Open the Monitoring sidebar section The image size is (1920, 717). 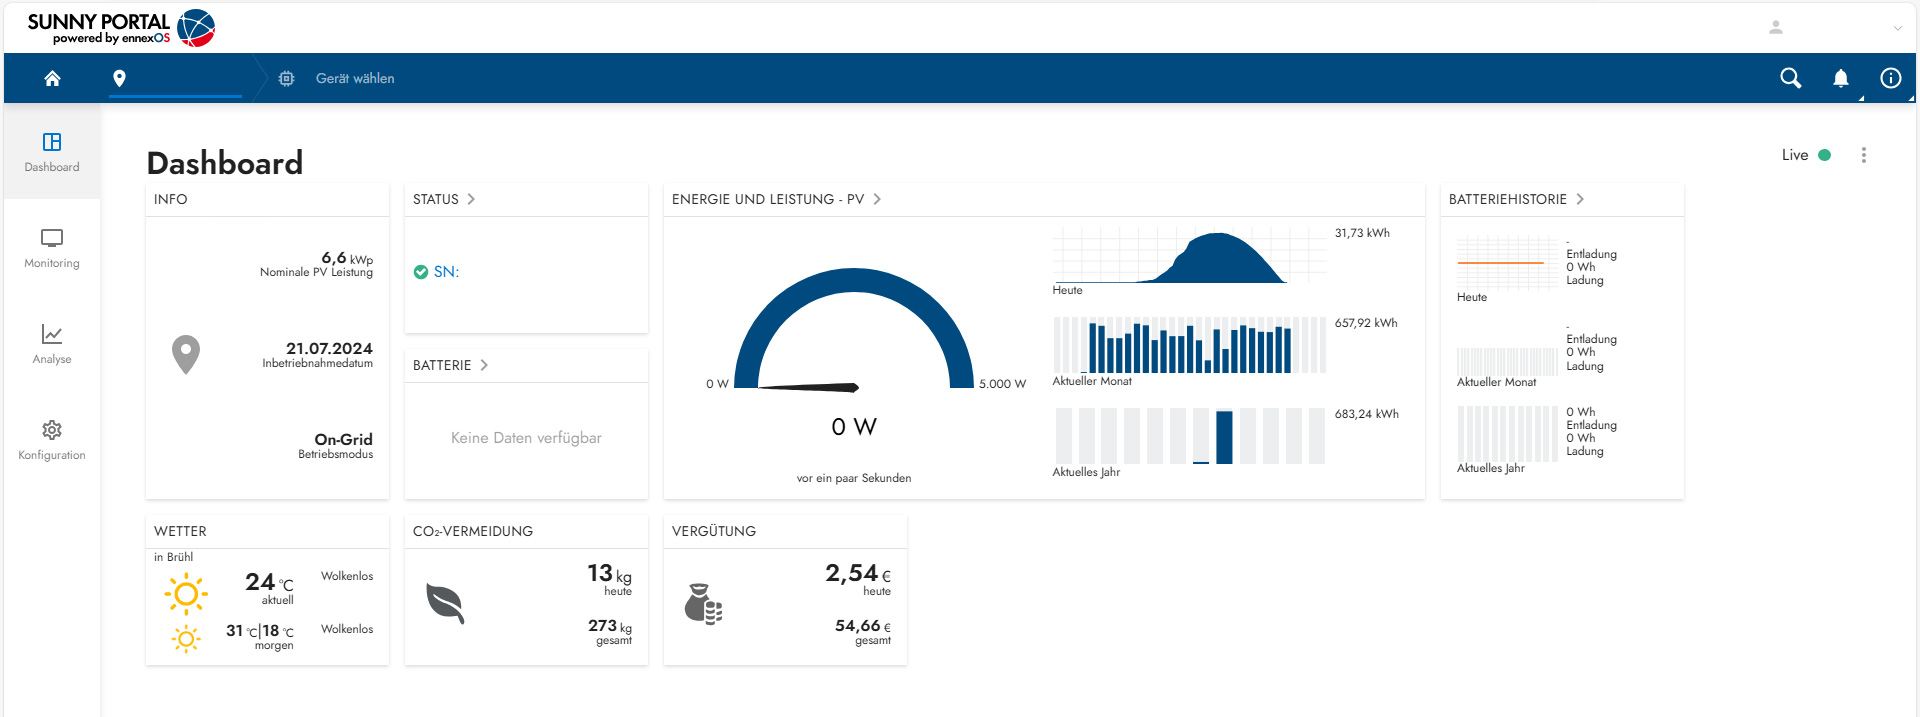click(52, 248)
